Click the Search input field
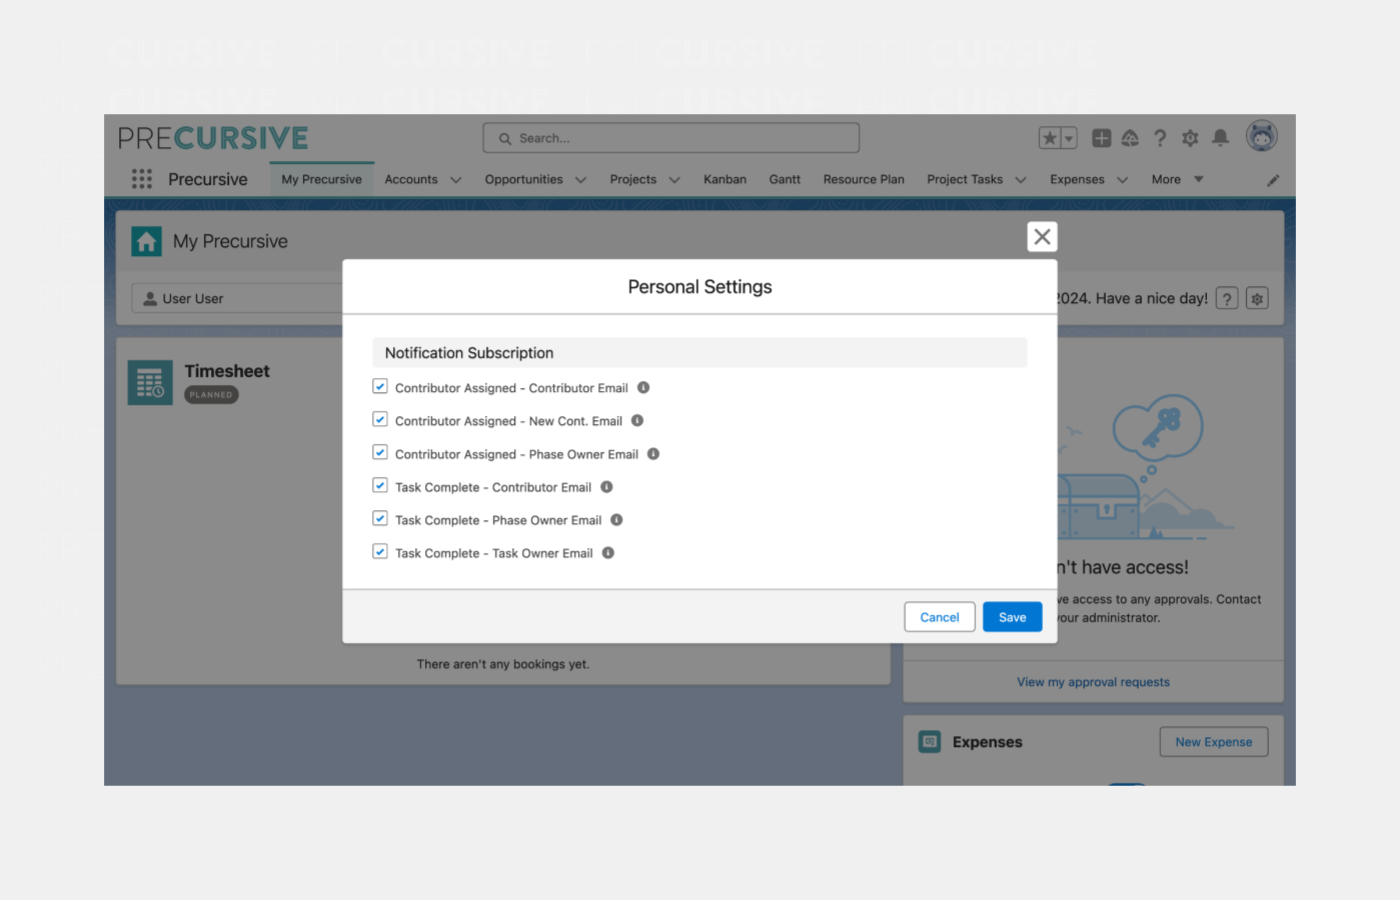1400x900 pixels. (671, 138)
